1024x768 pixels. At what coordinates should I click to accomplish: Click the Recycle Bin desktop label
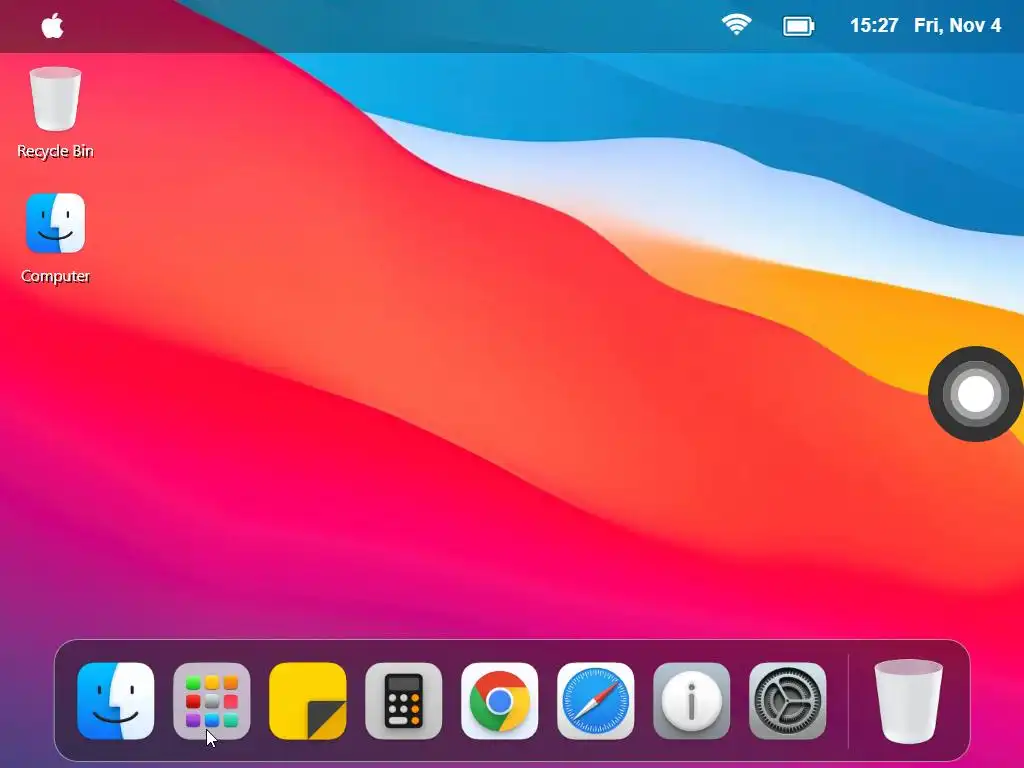click(56, 151)
